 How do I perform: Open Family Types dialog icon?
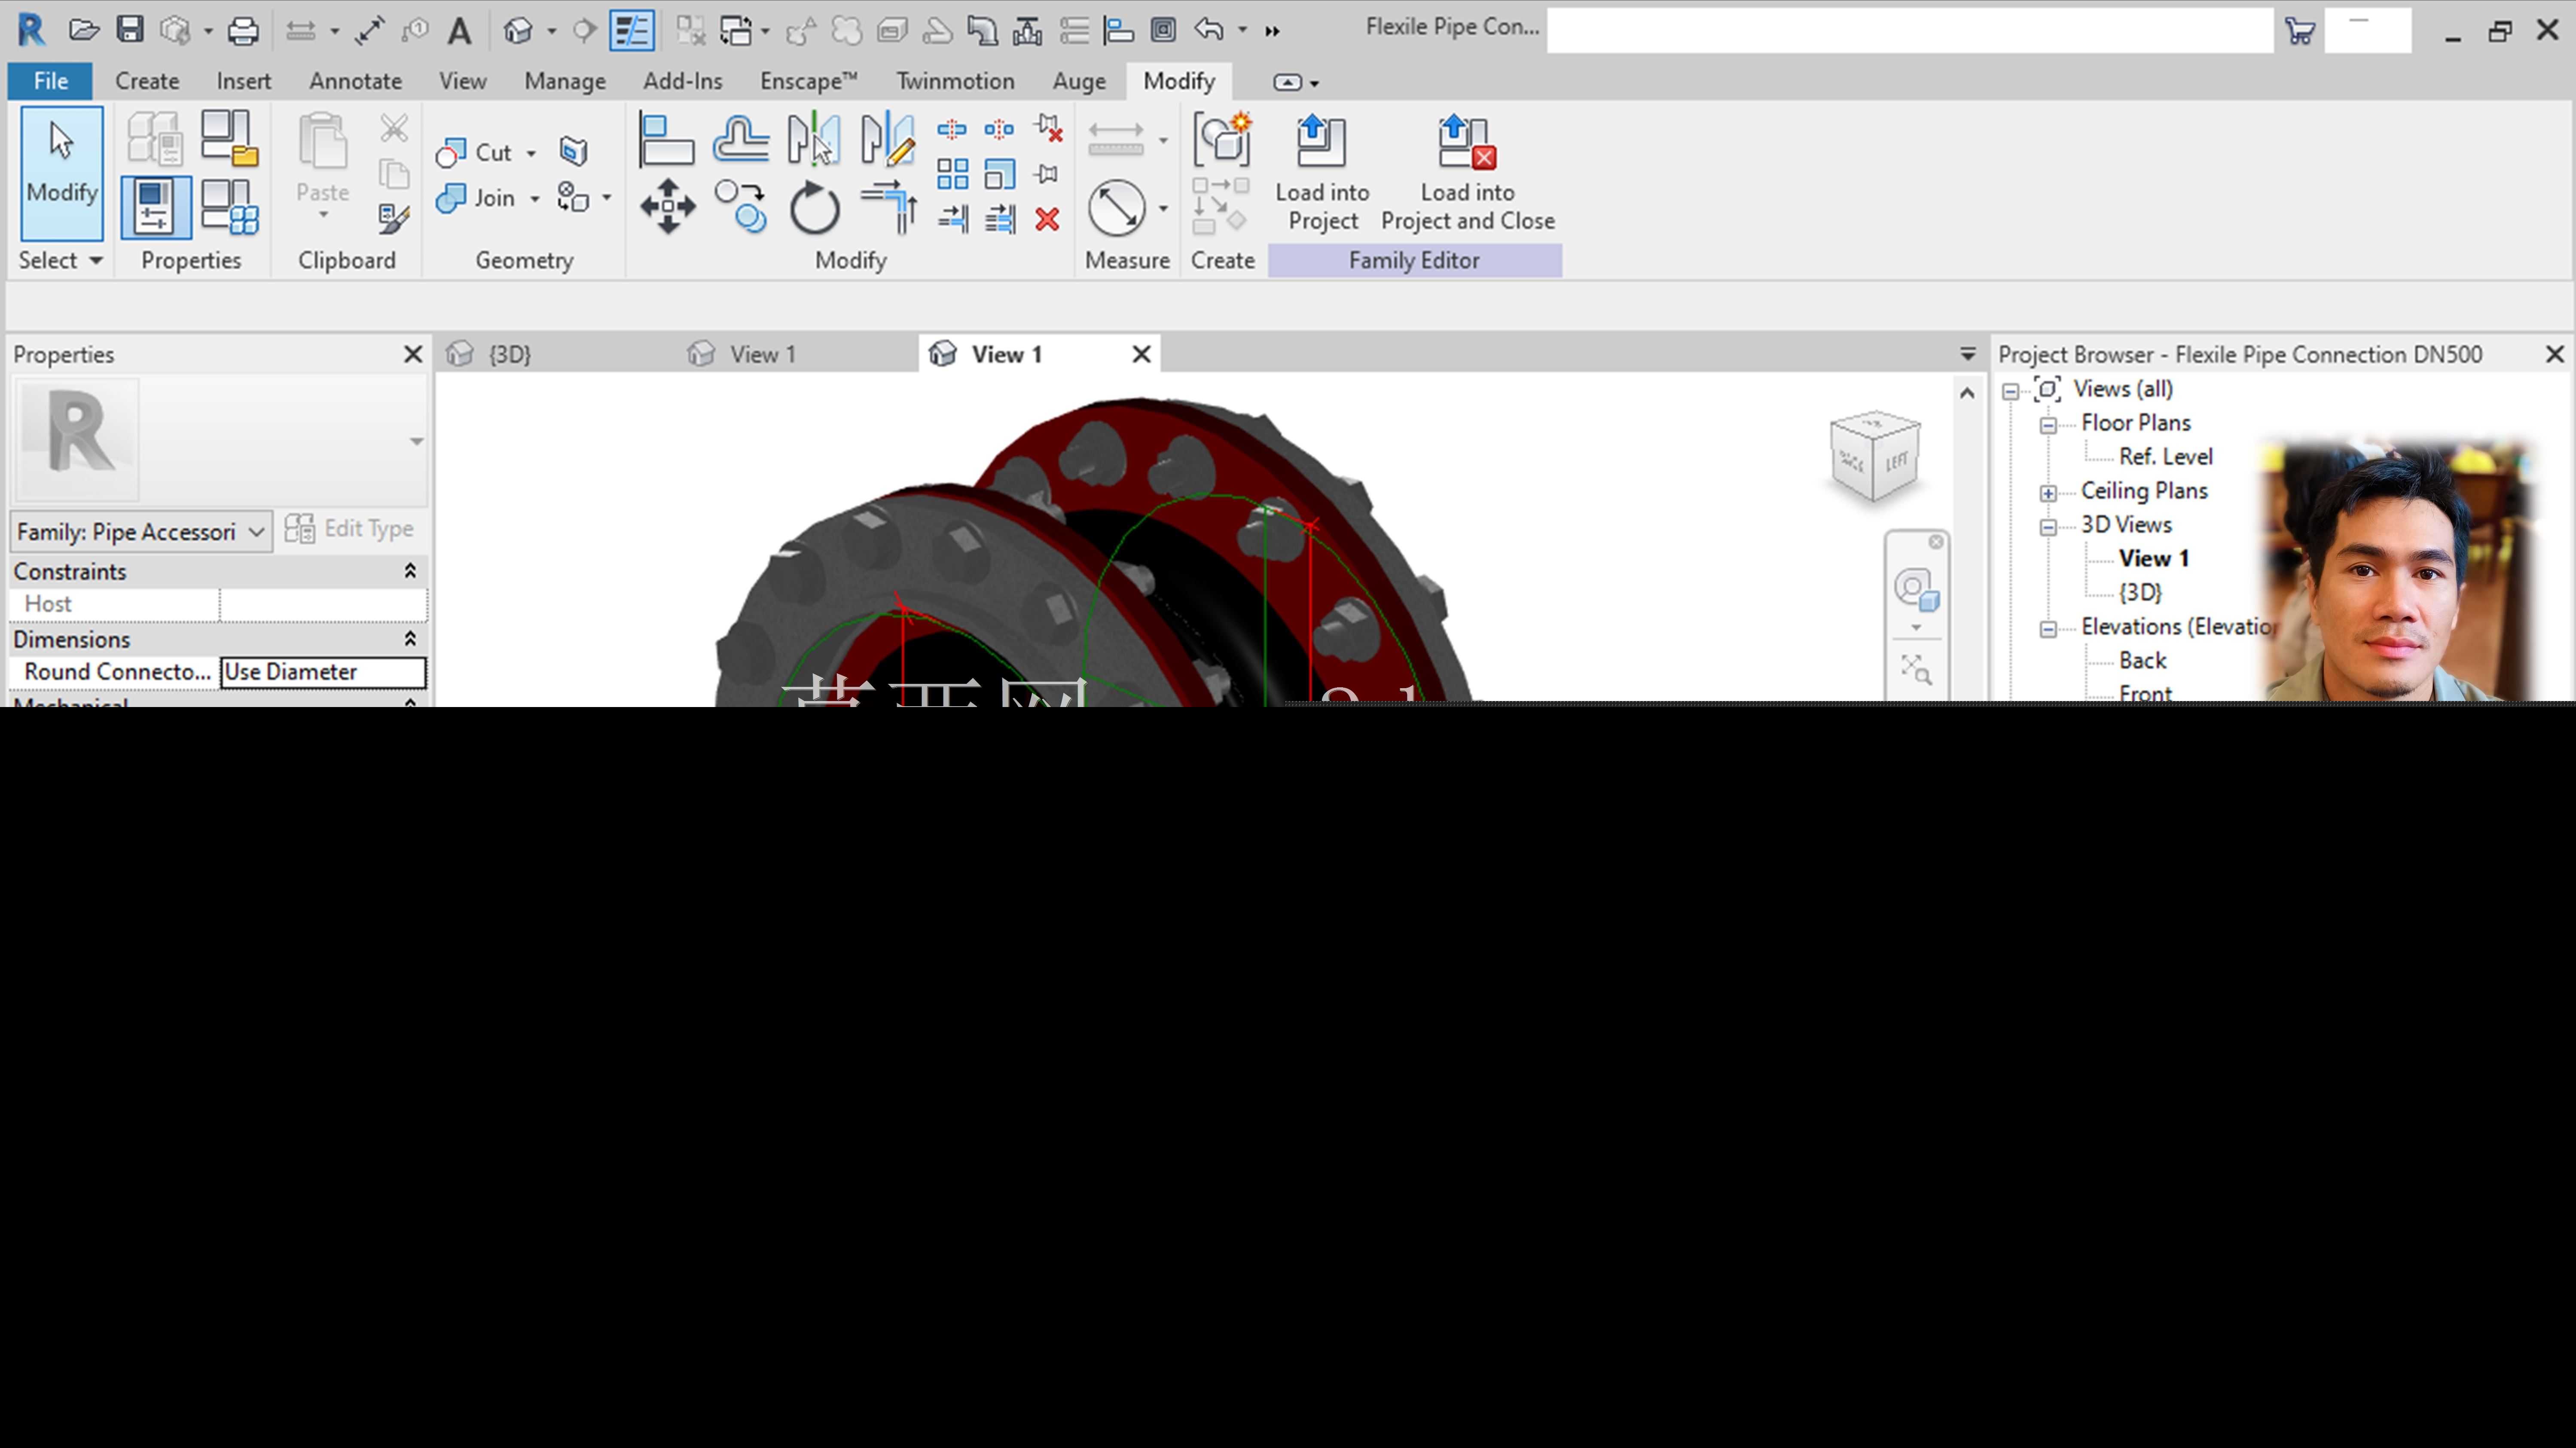(229, 207)
